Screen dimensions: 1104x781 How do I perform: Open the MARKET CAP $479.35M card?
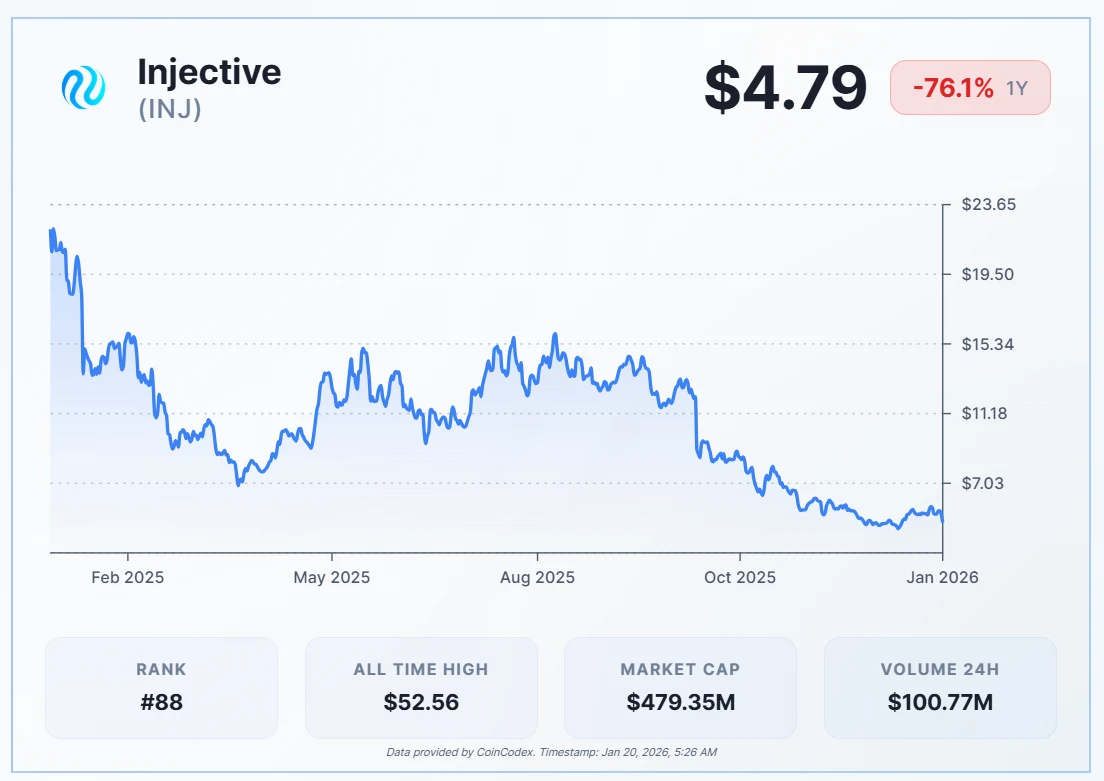680,687
